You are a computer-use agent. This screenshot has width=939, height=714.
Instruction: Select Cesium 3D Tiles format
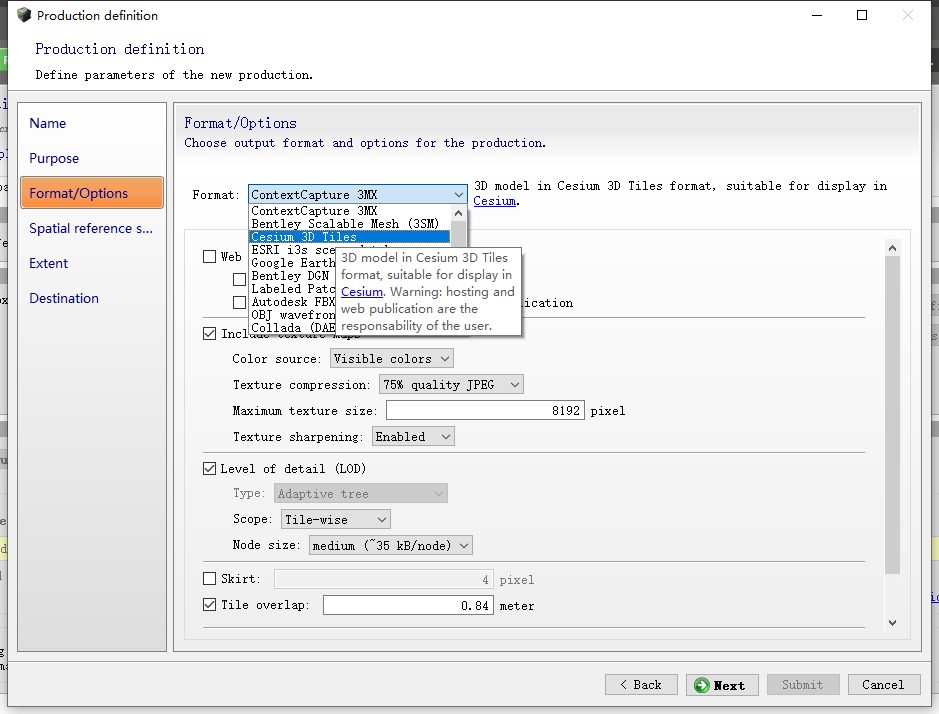350,237
